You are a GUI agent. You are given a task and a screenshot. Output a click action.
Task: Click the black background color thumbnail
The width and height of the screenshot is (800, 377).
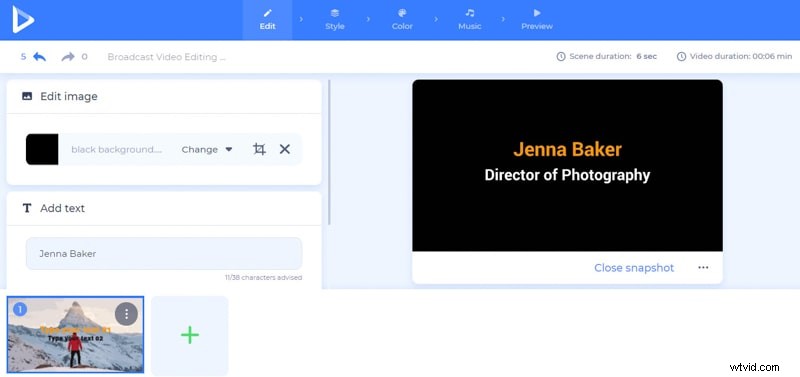(x=42, y=149)
